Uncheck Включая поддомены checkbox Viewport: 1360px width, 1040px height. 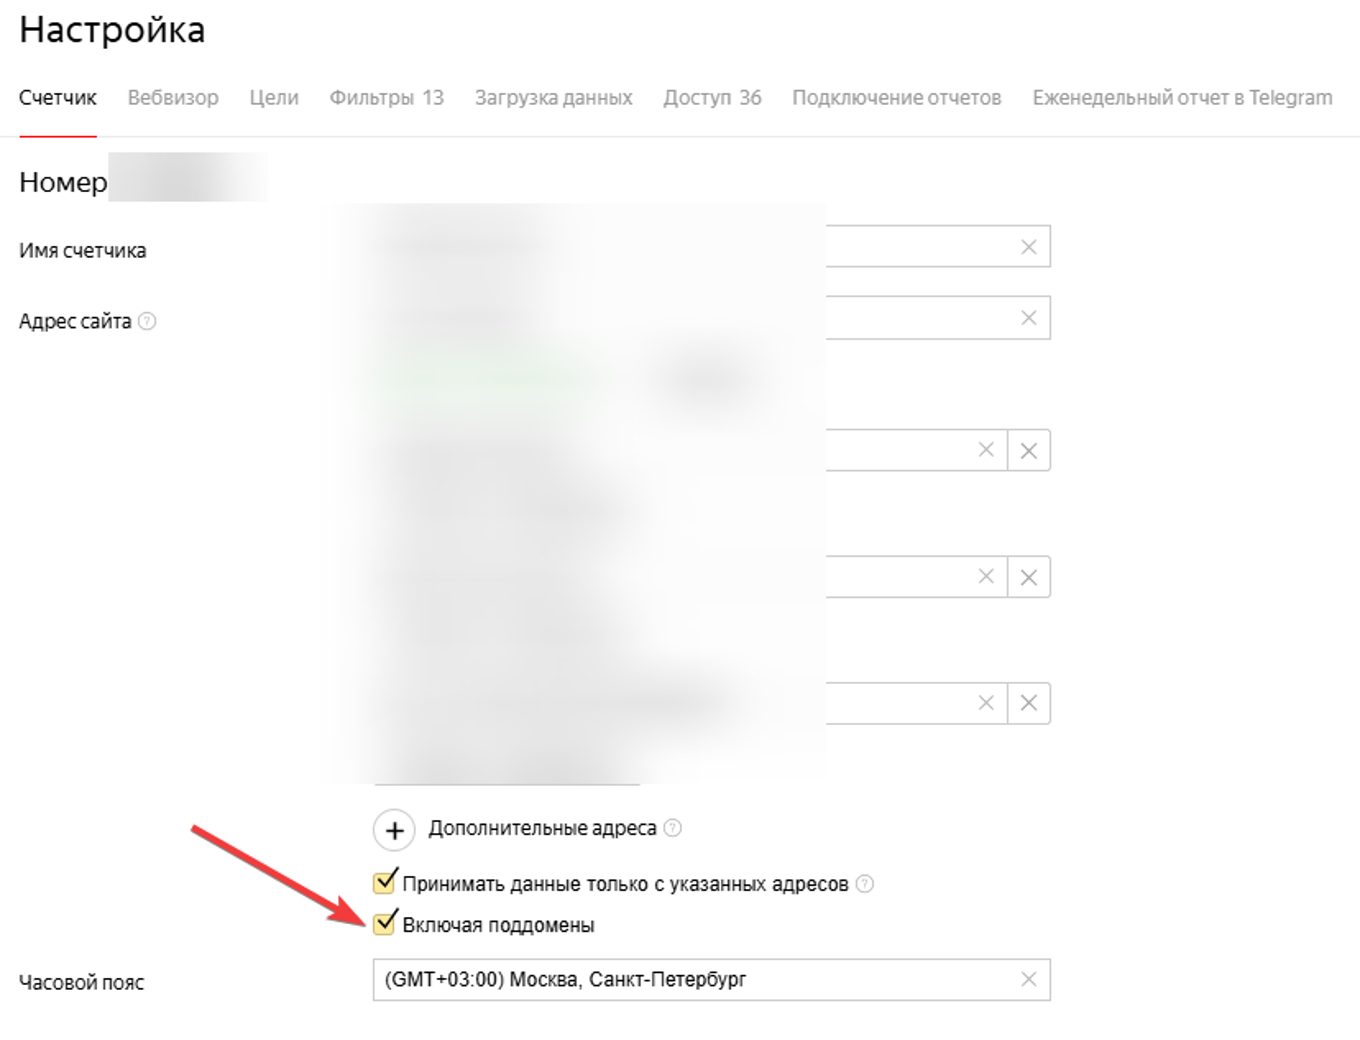pos(385,924)
